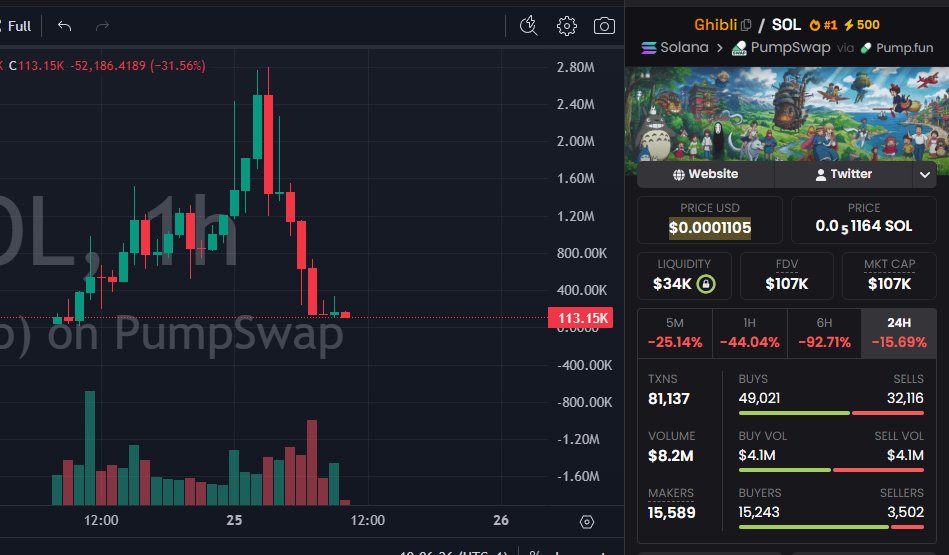Click the Ghibli token name
The height and width of the screenshot is (555, 949).
[x=715, y=25]
